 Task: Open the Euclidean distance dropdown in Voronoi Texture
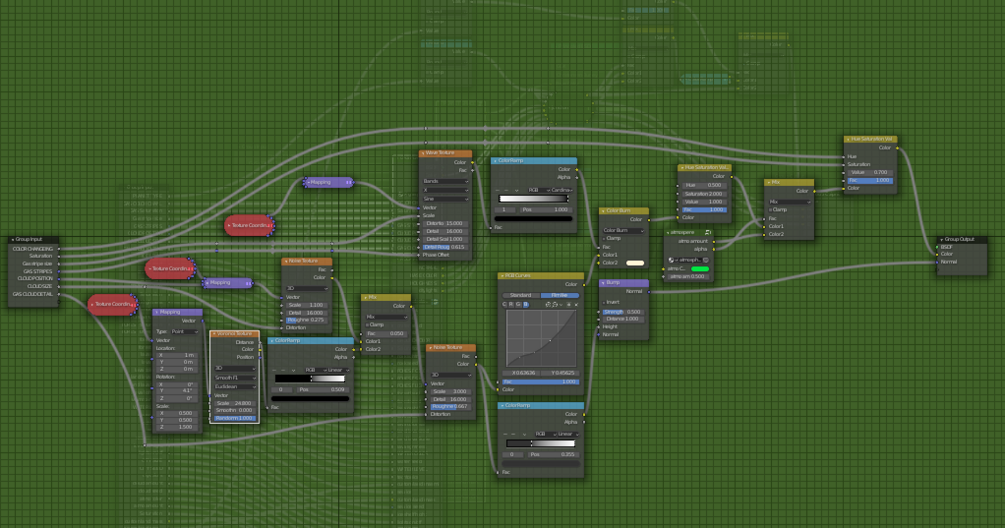click(x=235, y=386)
